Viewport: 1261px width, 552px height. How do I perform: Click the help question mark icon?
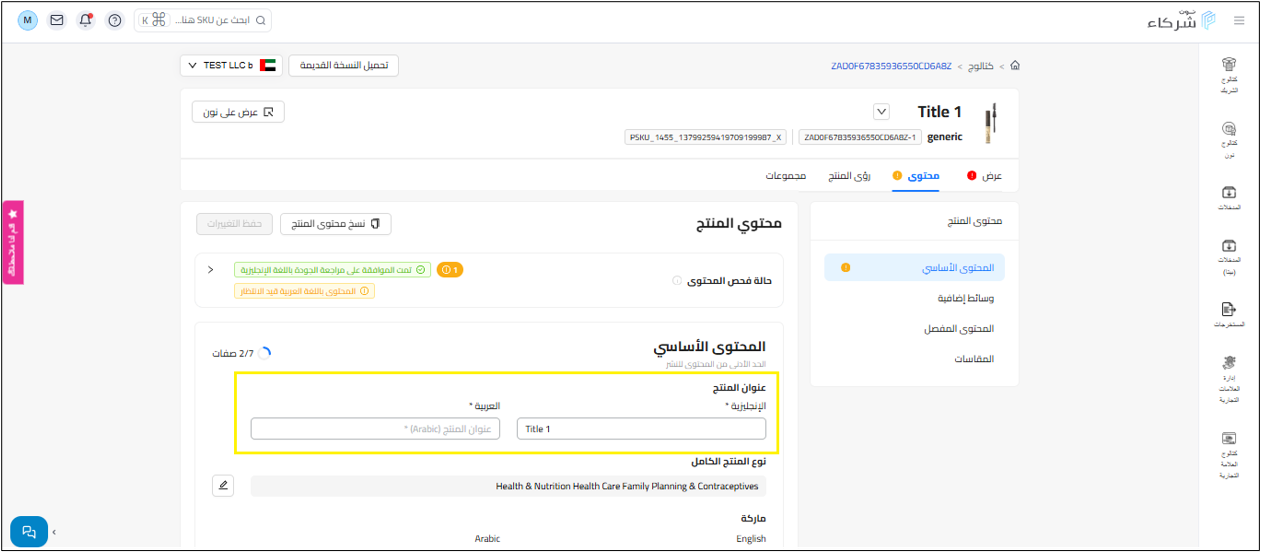click(x=115, y=20)
